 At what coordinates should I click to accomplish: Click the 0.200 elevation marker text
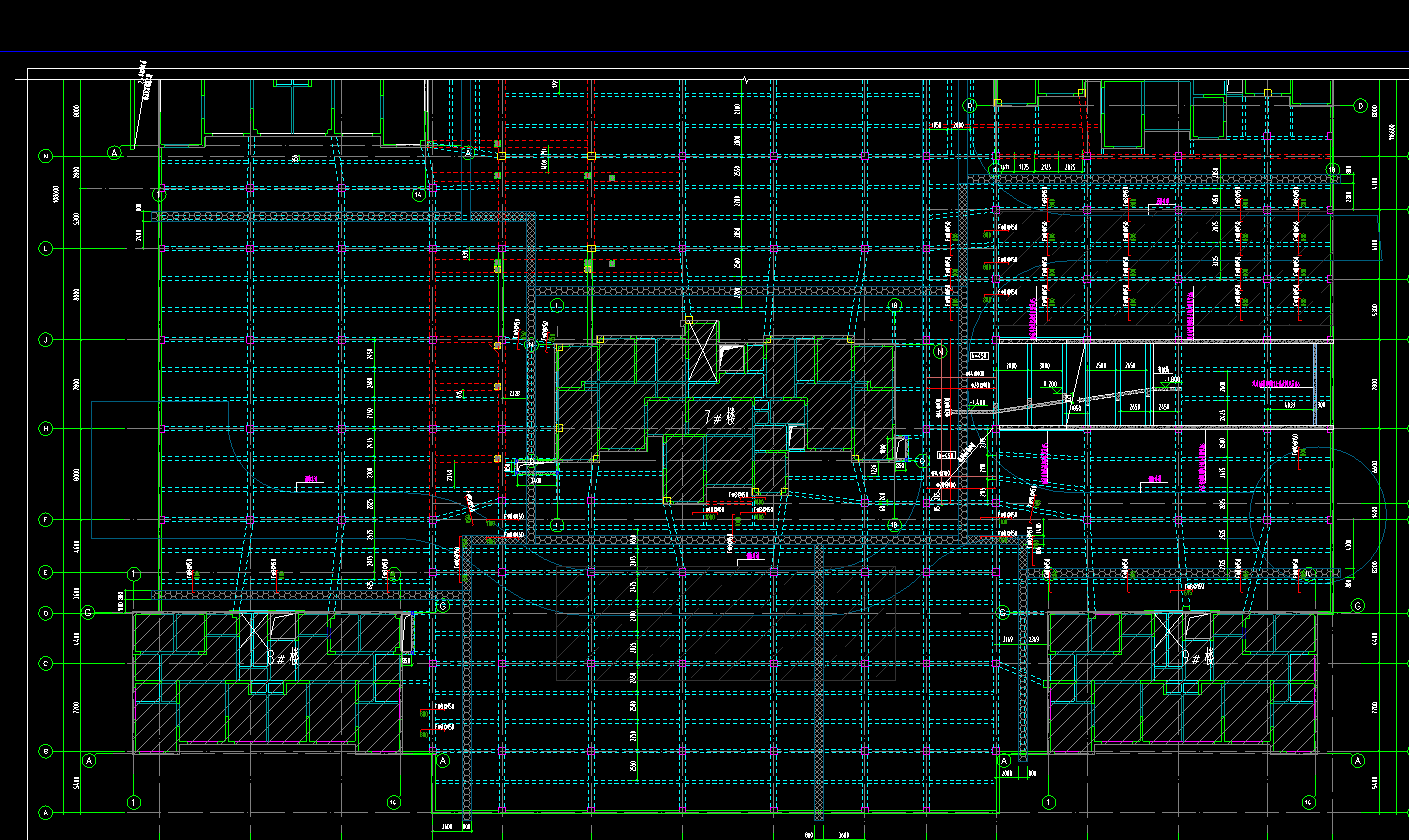tap(1050, 384)
